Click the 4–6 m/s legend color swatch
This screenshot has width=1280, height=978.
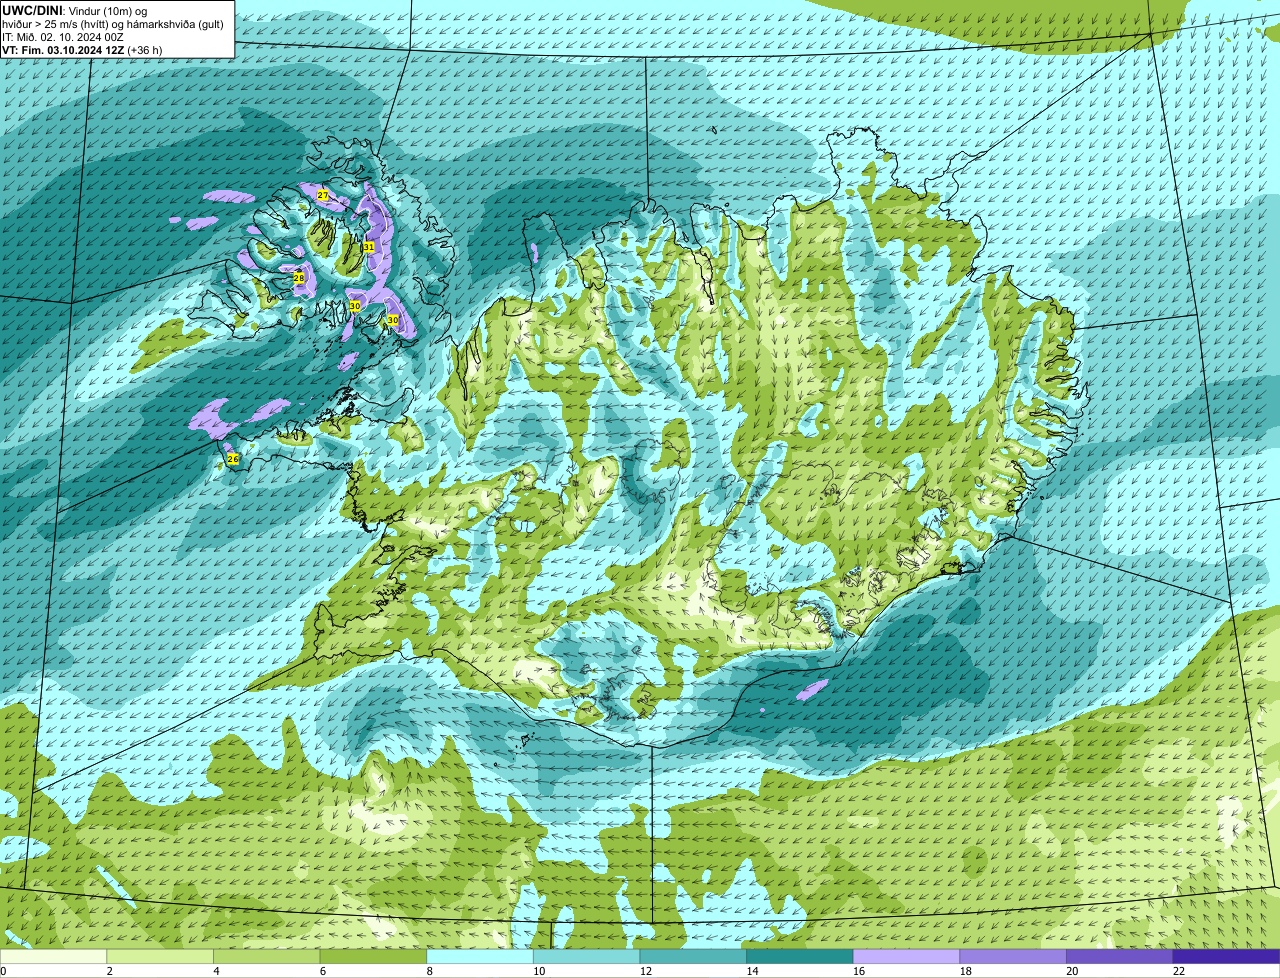(266, 956)
